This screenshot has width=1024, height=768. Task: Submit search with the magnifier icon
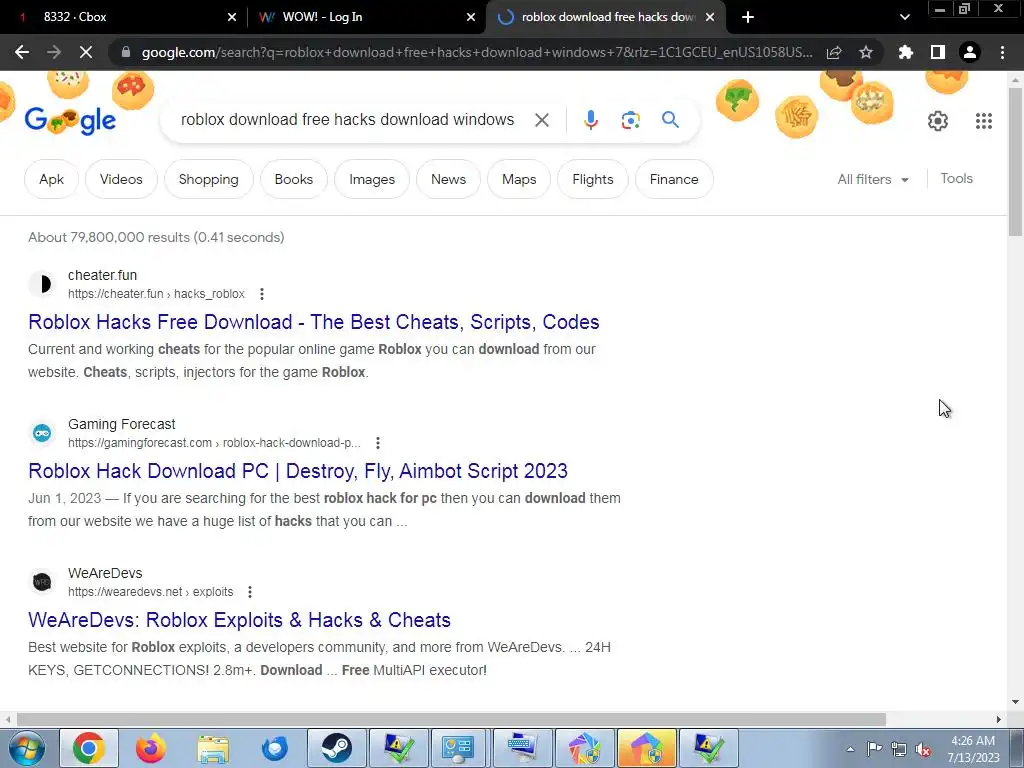coord(670,120)
